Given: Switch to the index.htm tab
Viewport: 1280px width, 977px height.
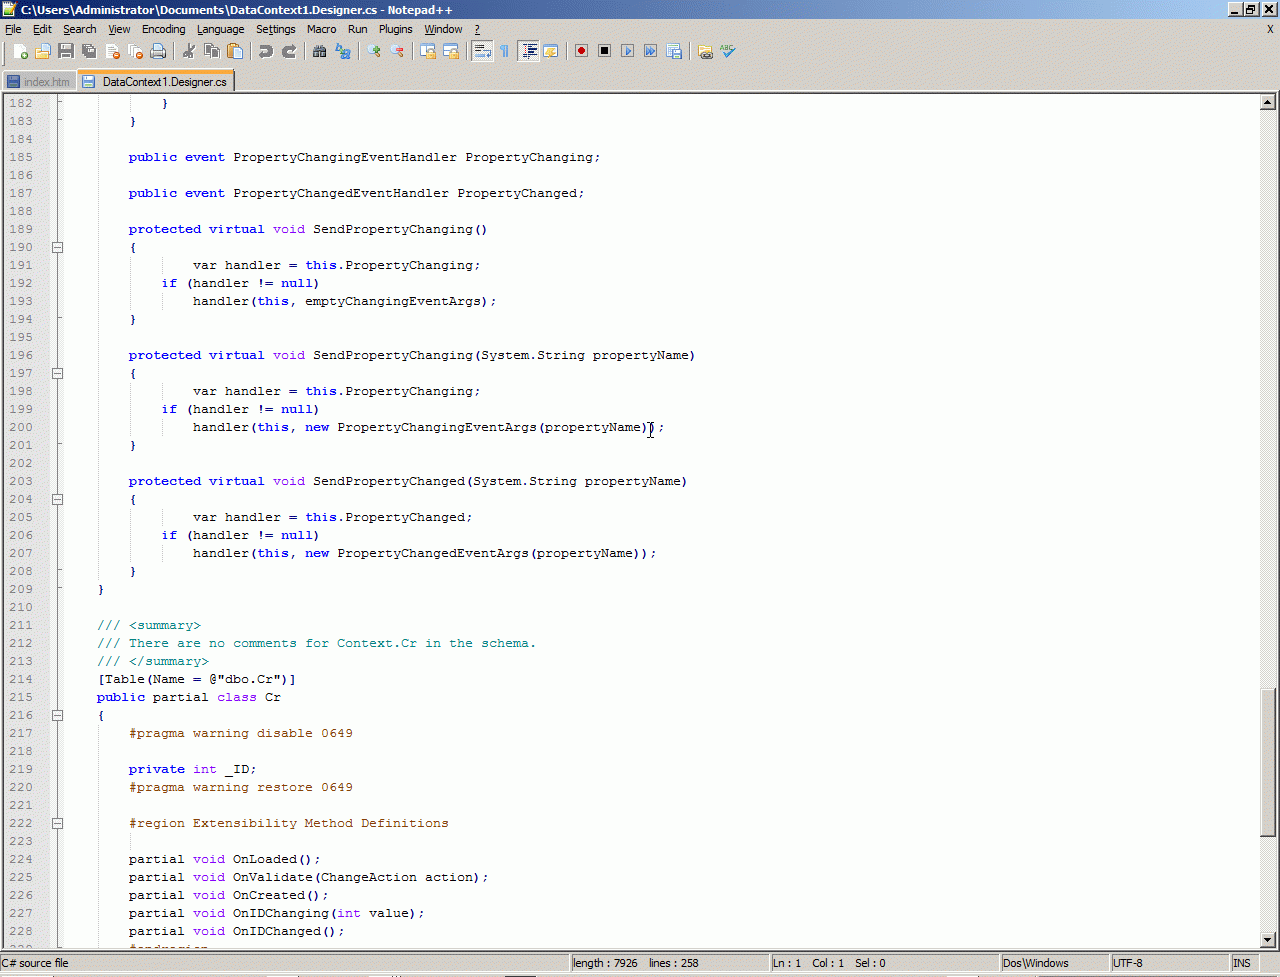Looking at the screenshot, I should [39, 82].
